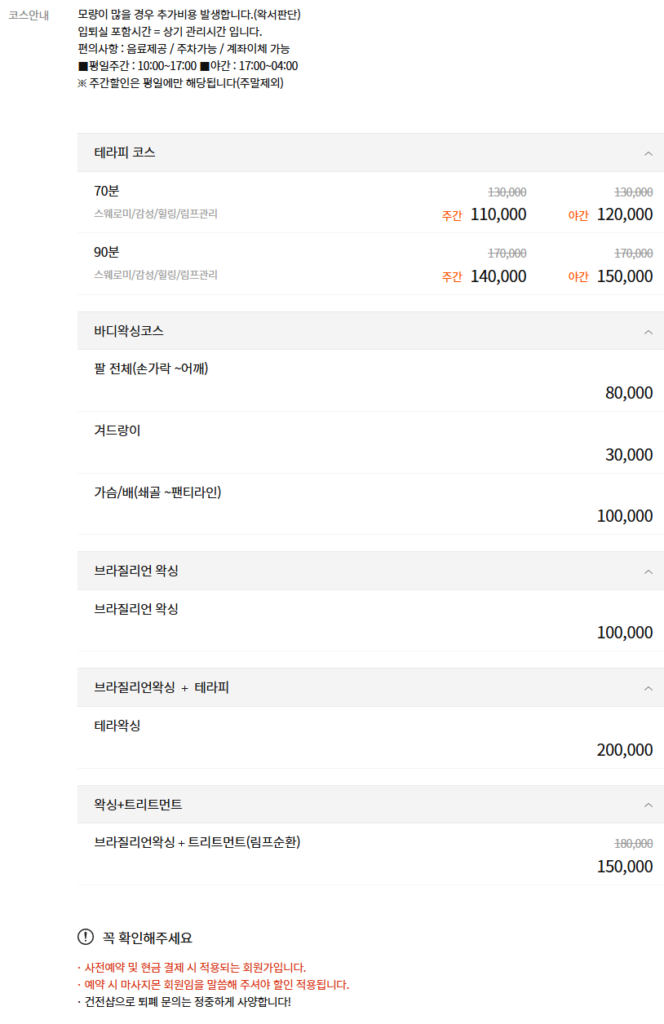Open the 바디왁싱코스 section header
Viewport: 664px width, 1024px height.
click(x=126, y=330)
